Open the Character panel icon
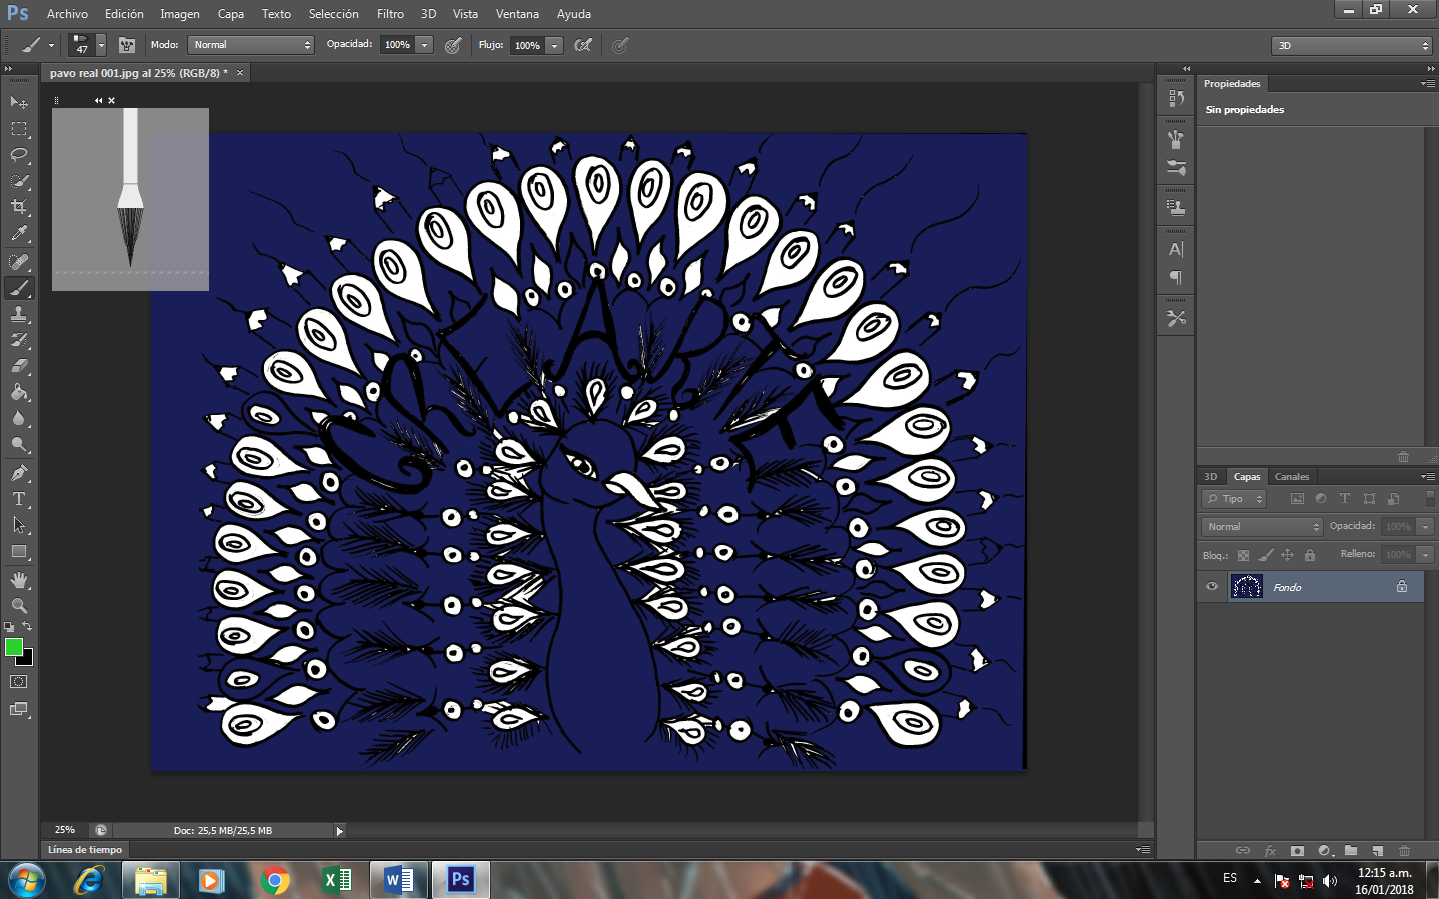 [x=1176, y=249]
